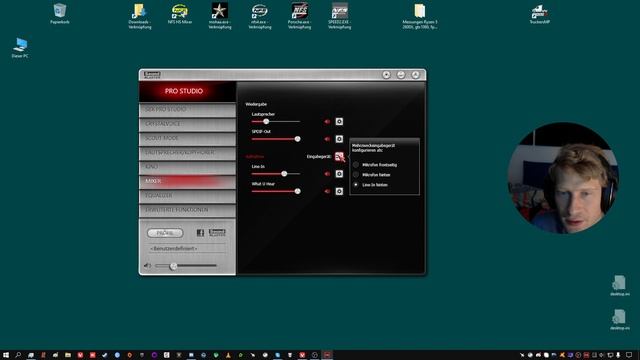Click VLC cone icon in taskbar
Screen dimensions: 640x360
click(228, 355)
